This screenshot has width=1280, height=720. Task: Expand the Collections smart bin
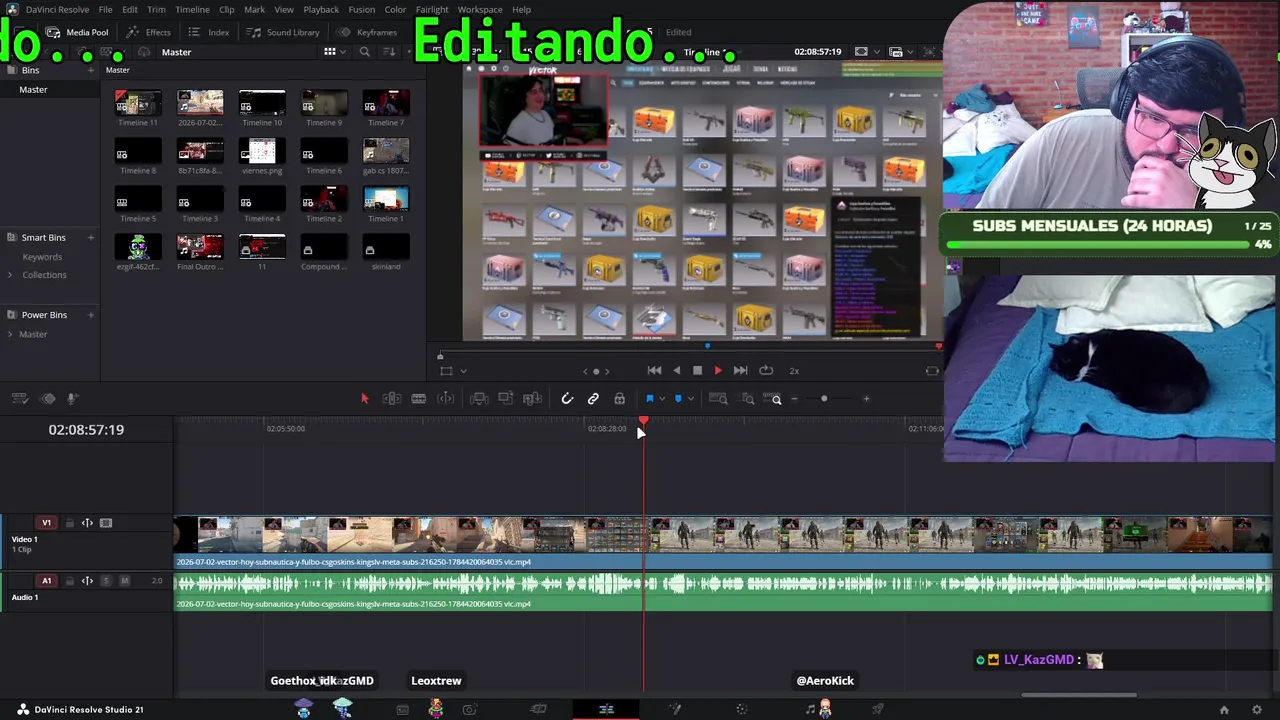pyautogui.click(x=10, y=275)
